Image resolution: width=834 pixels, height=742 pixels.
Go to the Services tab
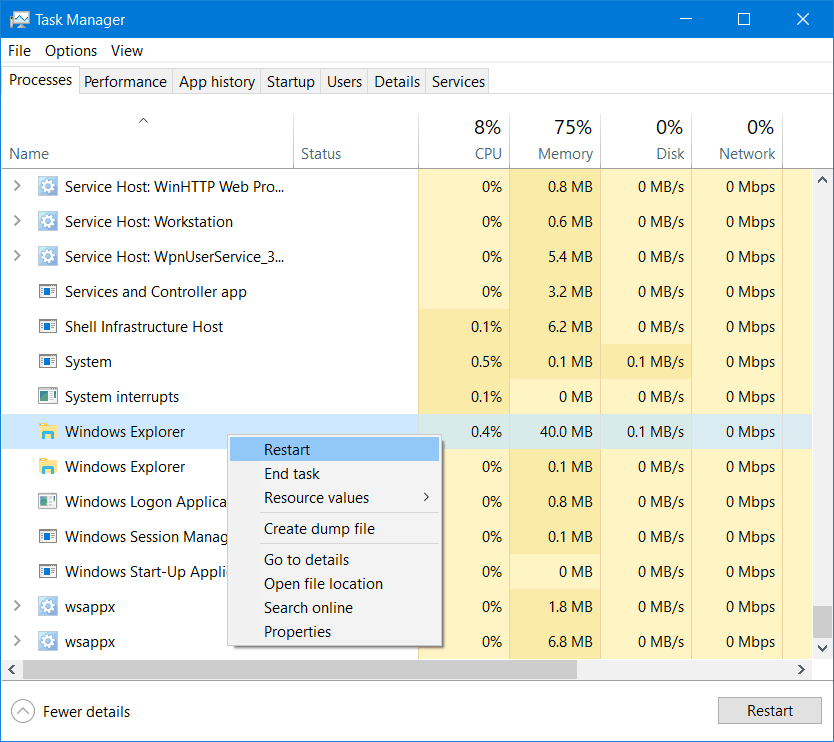(x=458, y=81)
